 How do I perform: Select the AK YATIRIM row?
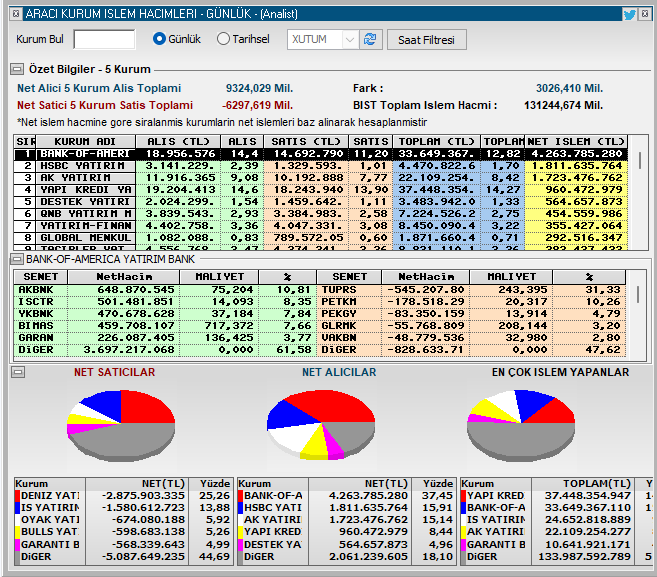tap(321, 178)
